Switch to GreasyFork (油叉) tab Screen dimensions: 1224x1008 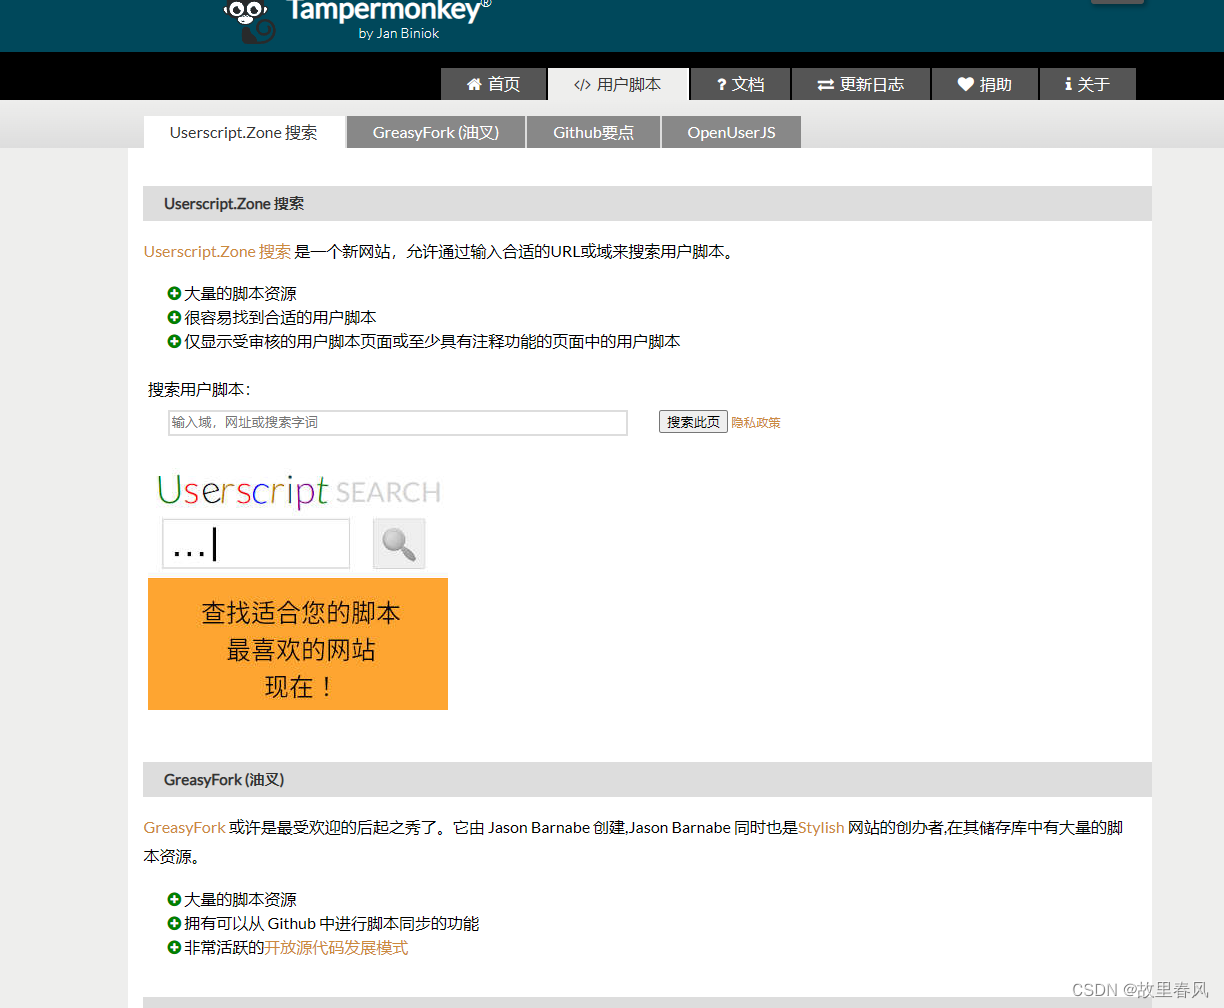436,132
